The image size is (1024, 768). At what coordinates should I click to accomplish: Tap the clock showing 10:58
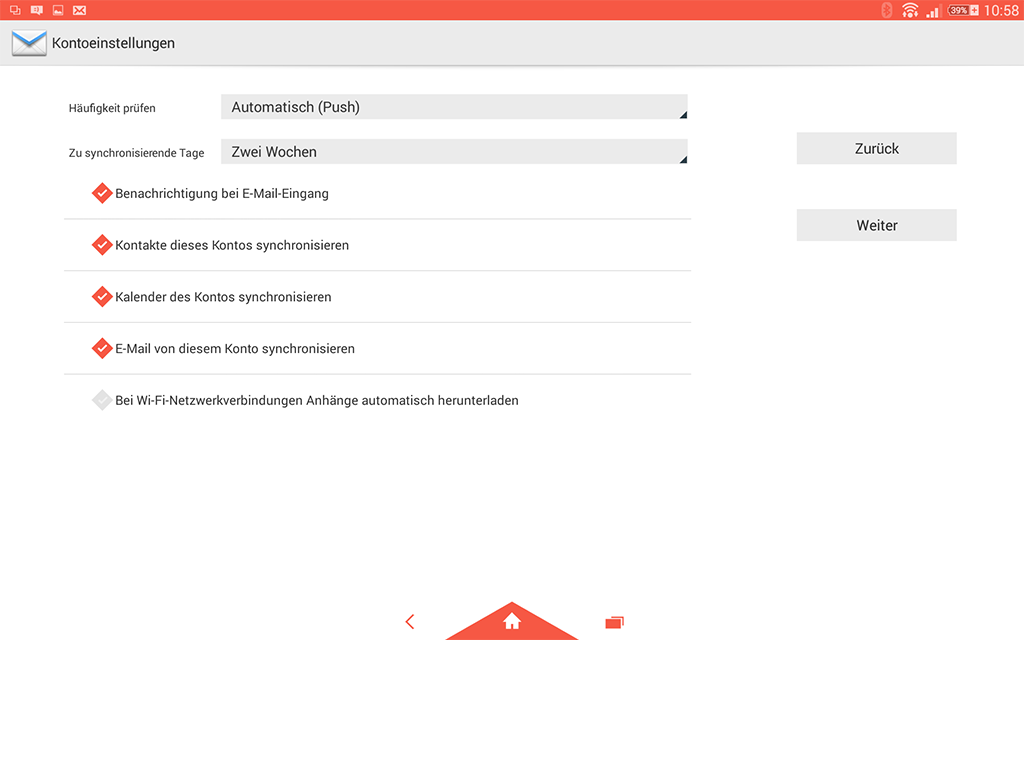(1001, 10)
